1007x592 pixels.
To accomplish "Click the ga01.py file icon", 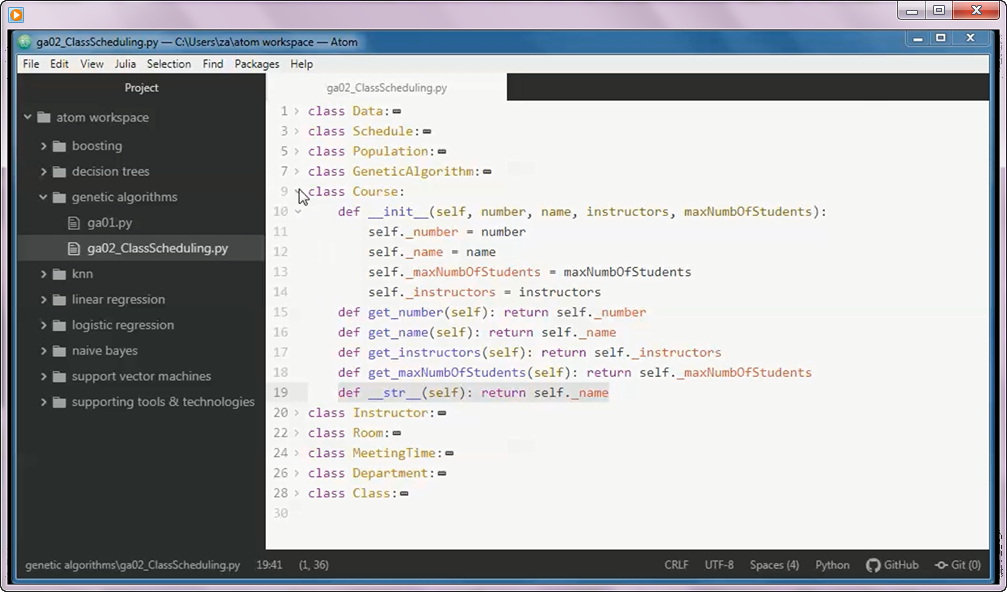I will [74, 223].
